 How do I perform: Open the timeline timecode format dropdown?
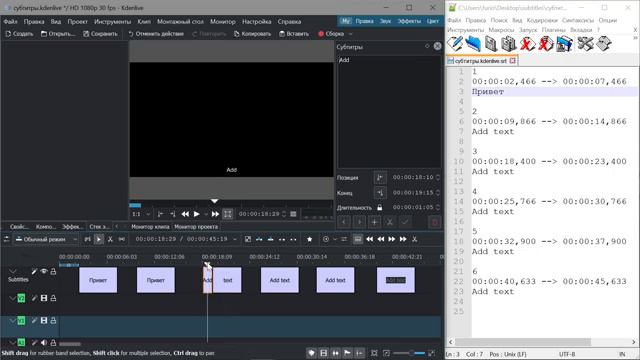pyautogui.click(x=235, y=239)
